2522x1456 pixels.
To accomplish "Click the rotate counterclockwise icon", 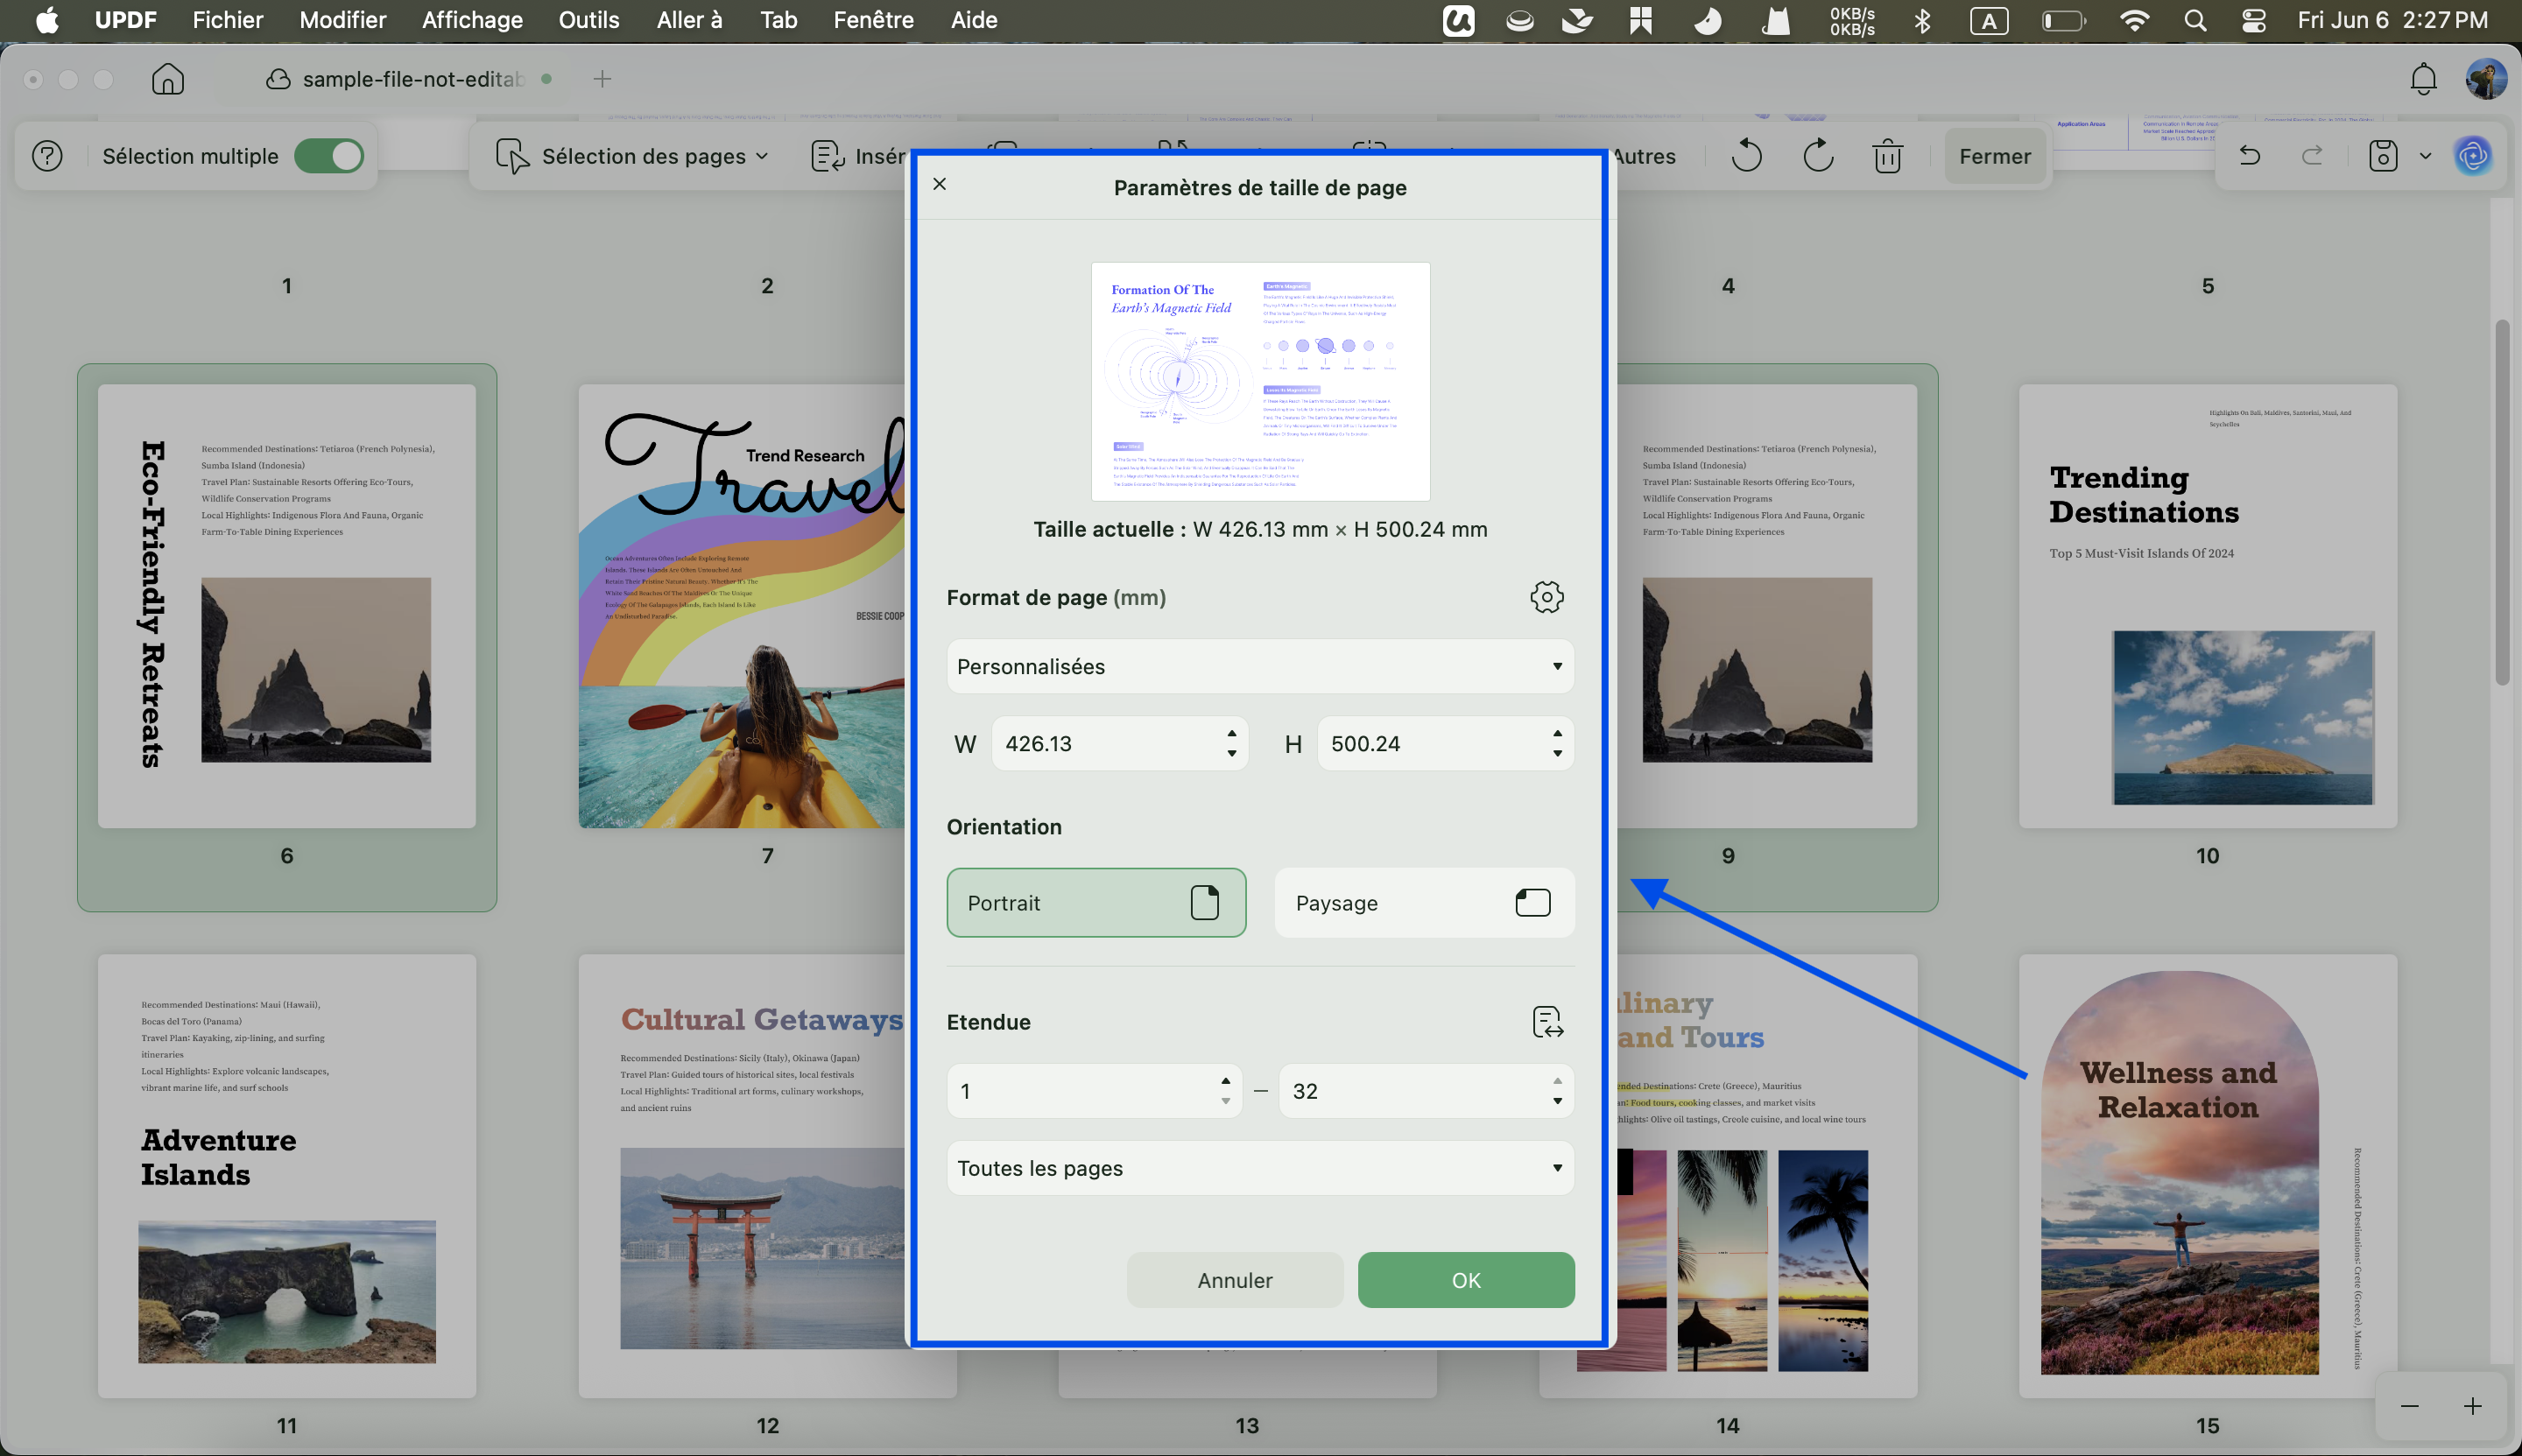I will coord(1746,156).
